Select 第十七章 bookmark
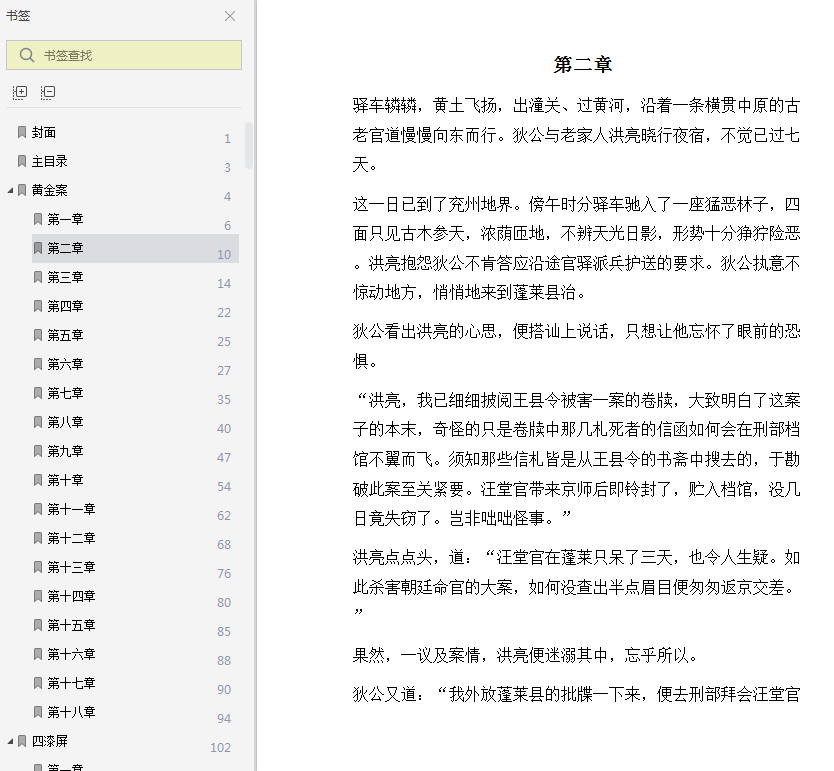Viewport: 834px width, 771px height. pyautogui.click(x=71, y=683)
